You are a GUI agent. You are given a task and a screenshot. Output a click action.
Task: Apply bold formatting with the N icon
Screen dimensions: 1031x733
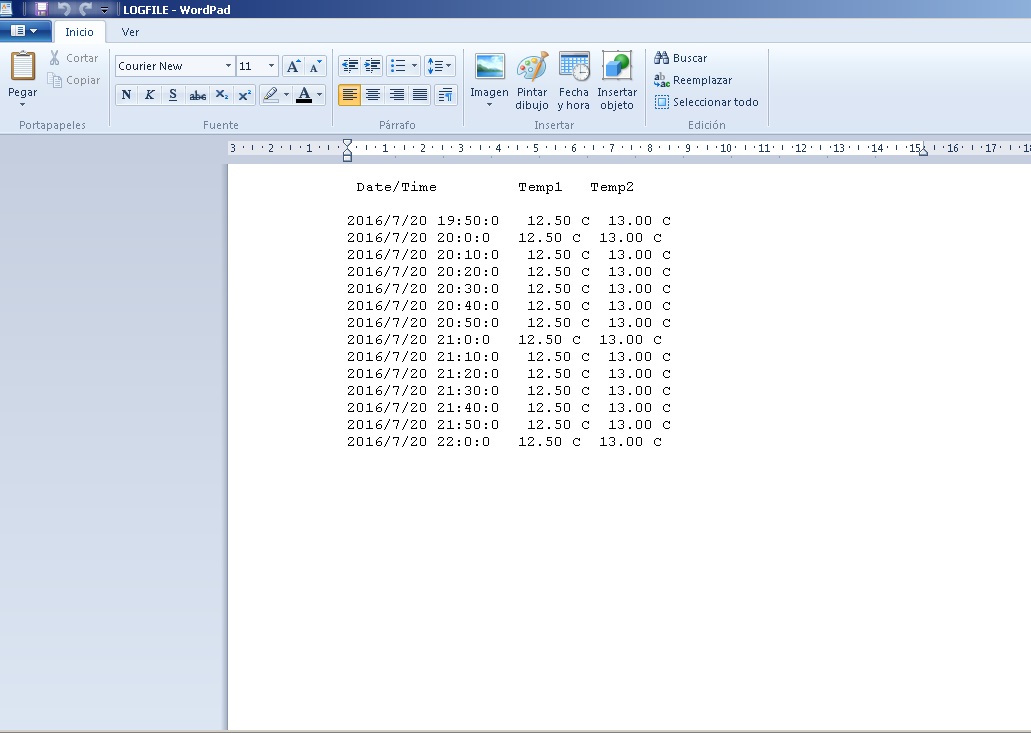(x=126, y=95)
